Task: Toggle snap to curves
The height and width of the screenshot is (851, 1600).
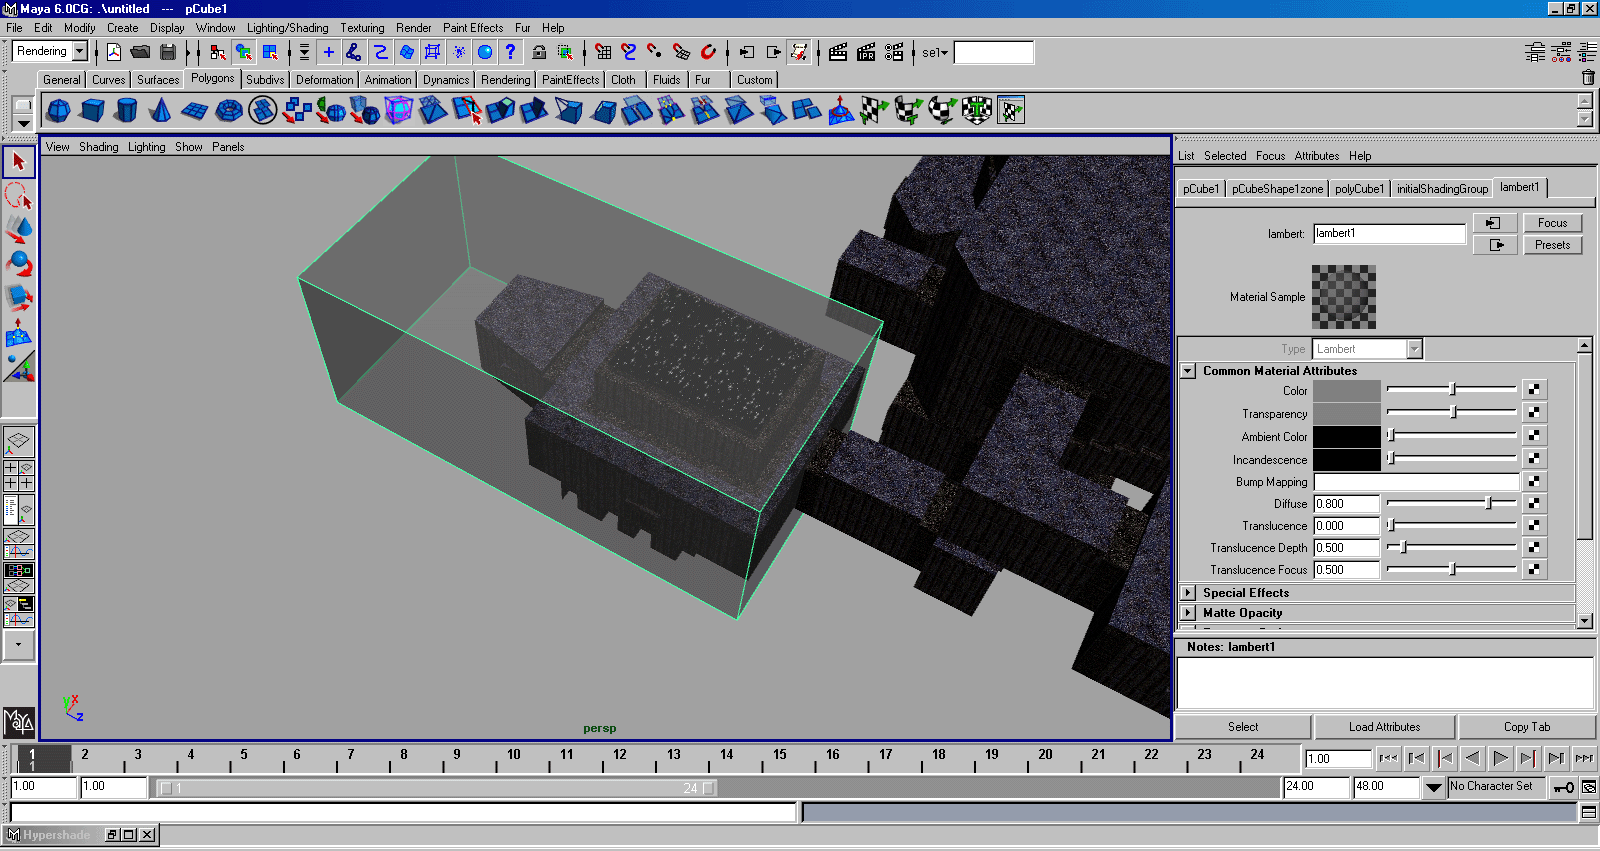Action: point(629,52)
